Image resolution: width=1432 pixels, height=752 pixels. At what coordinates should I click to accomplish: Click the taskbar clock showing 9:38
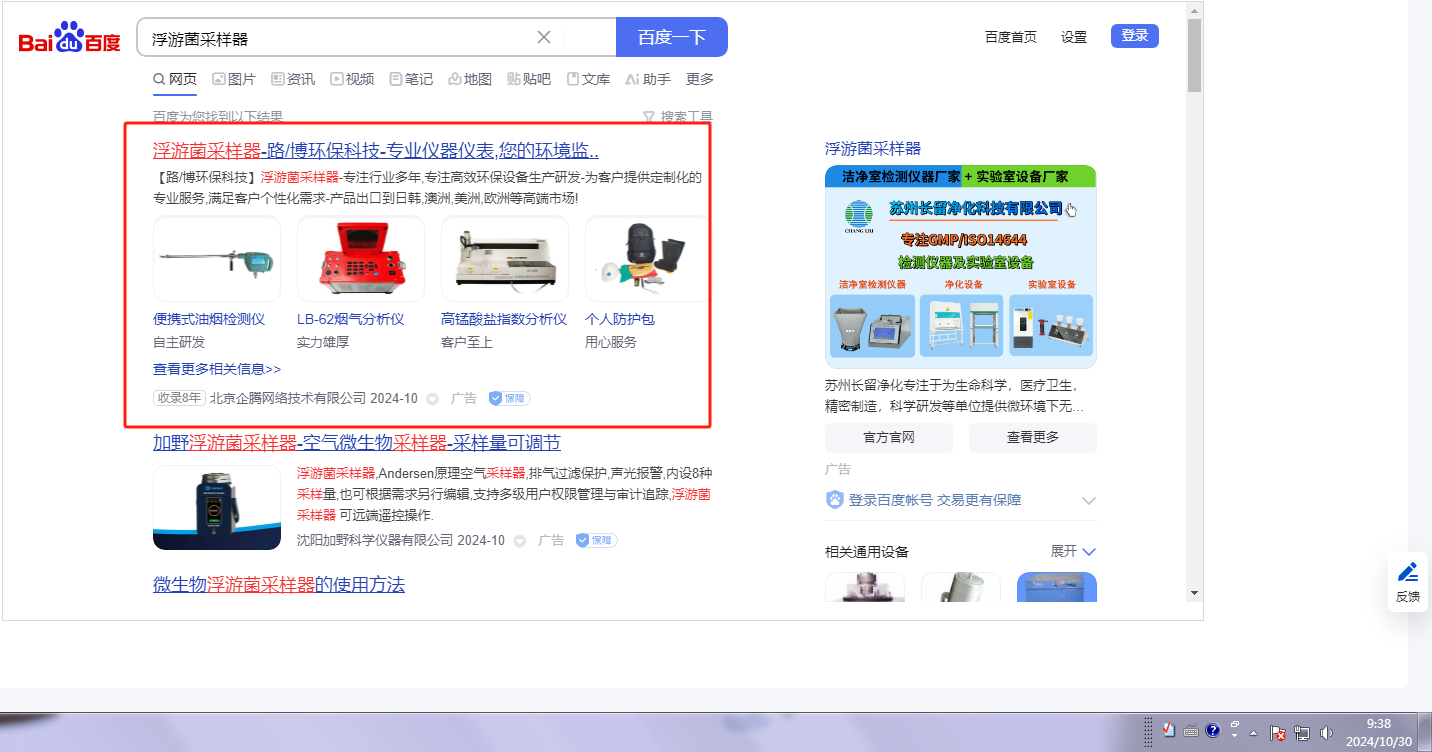click(x=1379, y=732)
